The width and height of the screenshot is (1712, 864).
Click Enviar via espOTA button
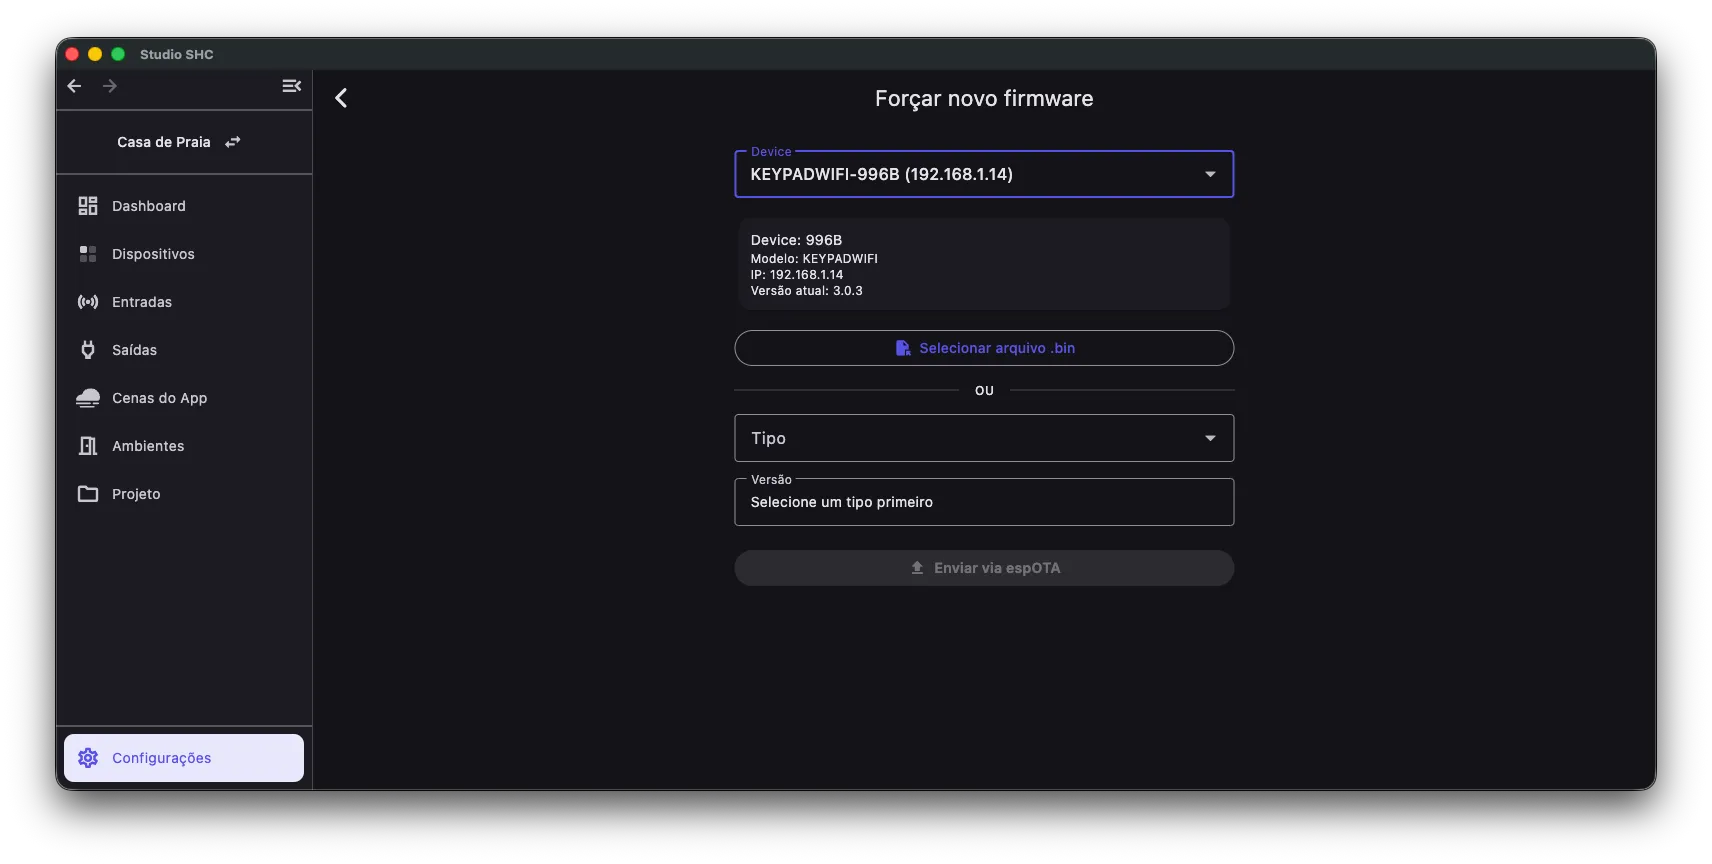click(x=984, y=568)
